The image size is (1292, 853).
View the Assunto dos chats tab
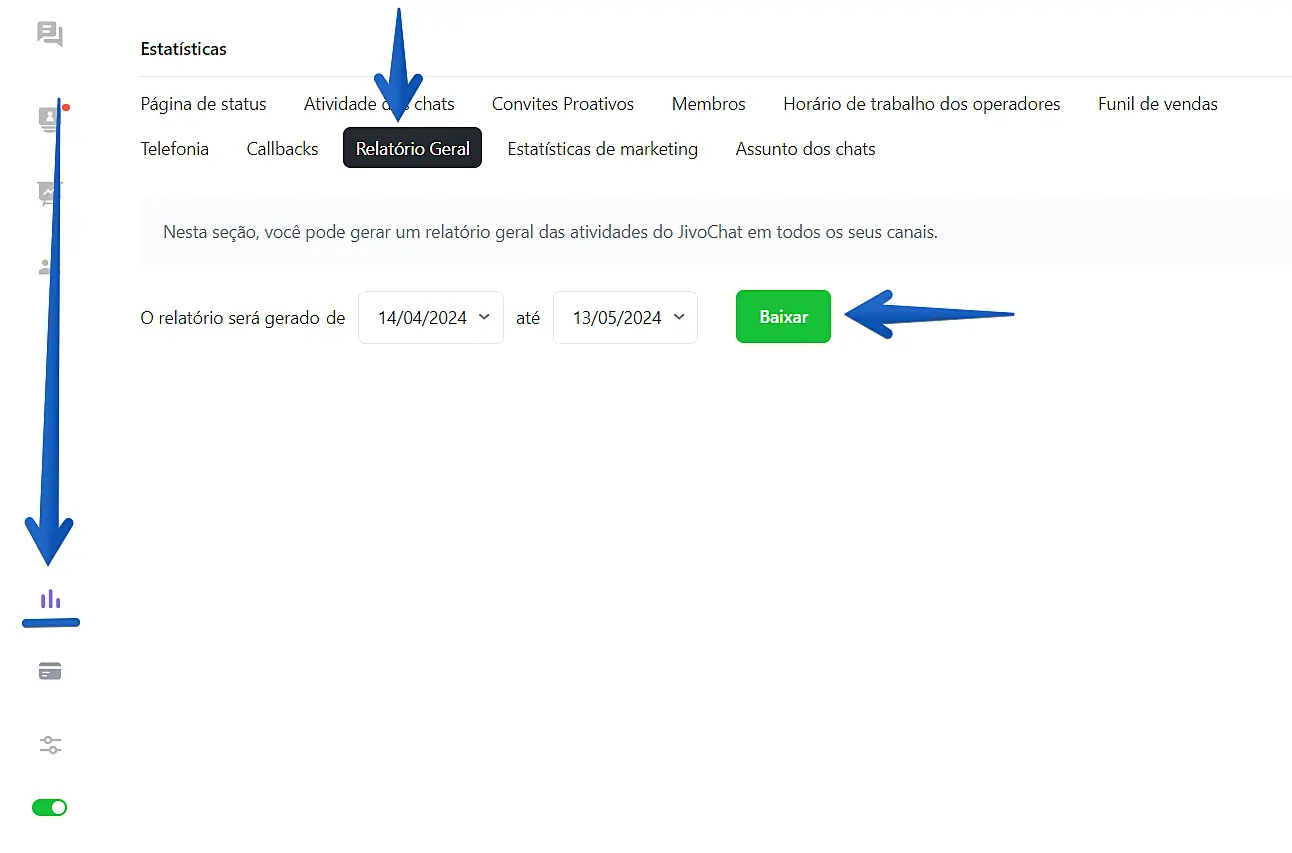click(x=805, y=149)
